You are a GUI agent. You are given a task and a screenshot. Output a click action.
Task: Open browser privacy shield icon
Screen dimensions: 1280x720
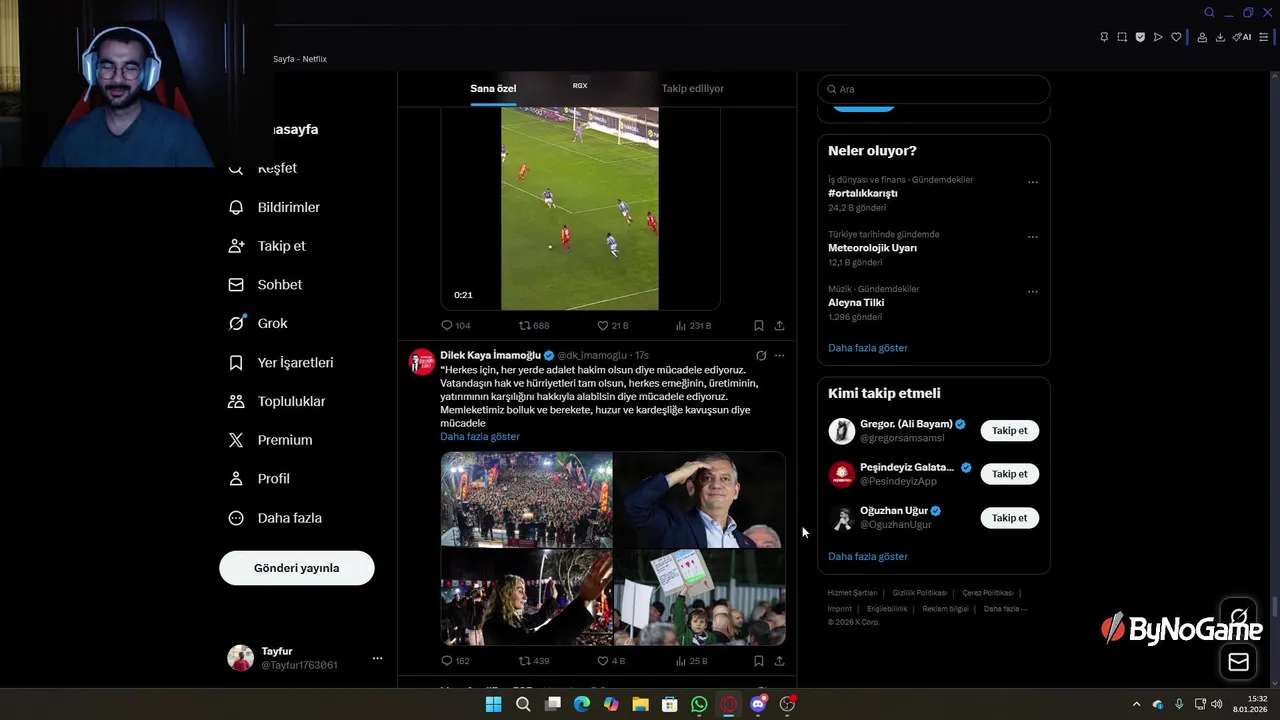pyautogui.click(x=1140, y=37)
